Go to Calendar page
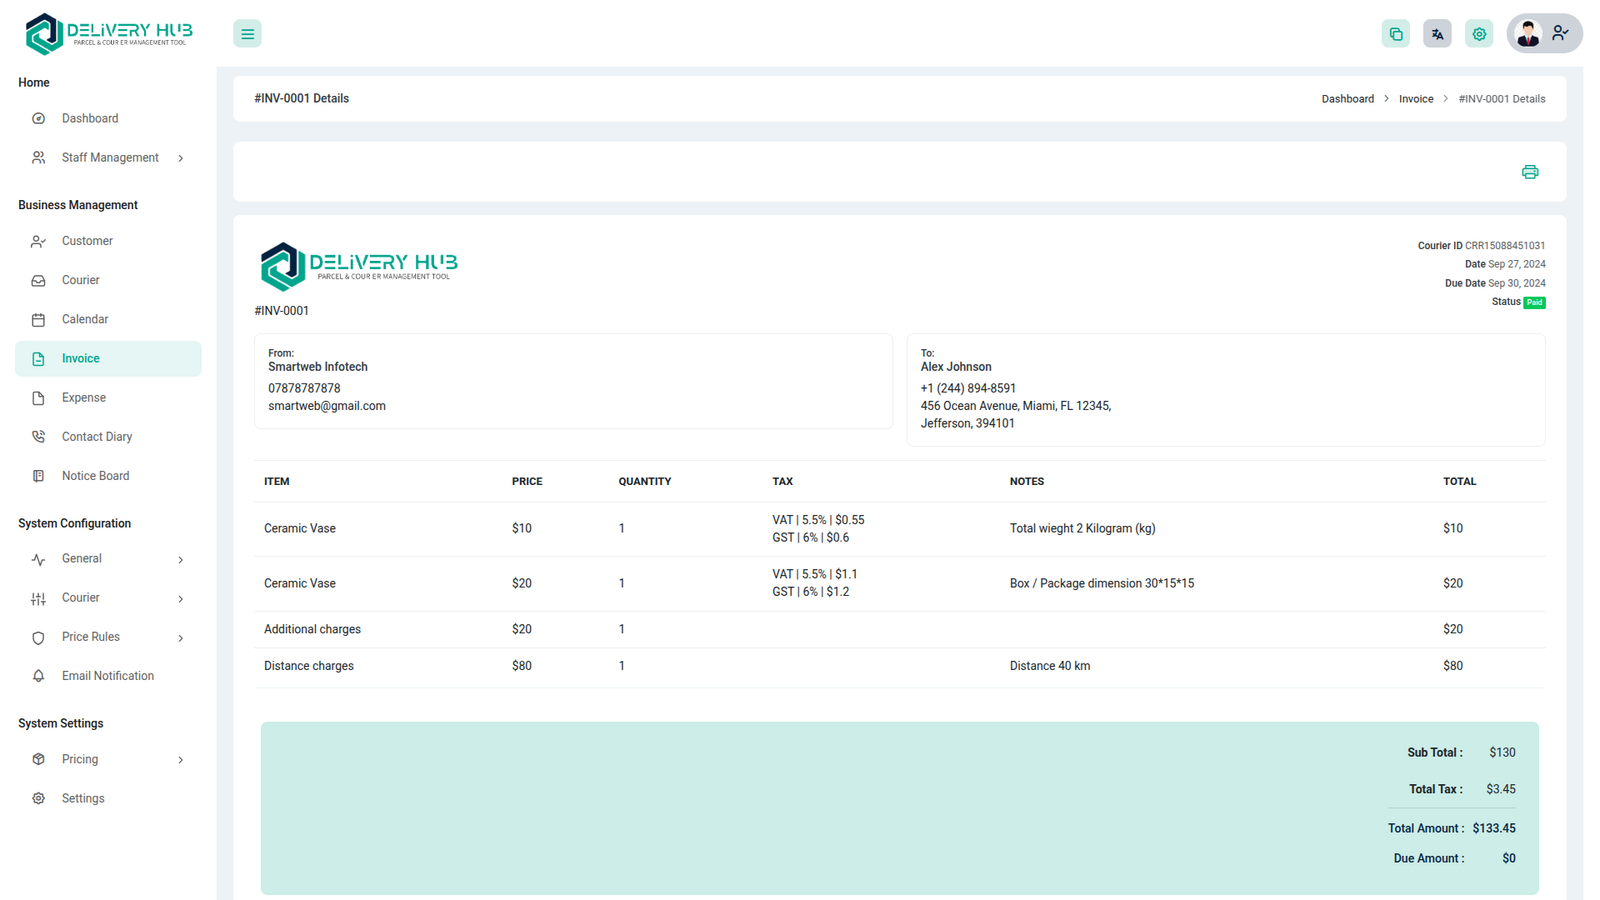The image size is (1600, 900). pyautogui.click(x=85, y=320)
